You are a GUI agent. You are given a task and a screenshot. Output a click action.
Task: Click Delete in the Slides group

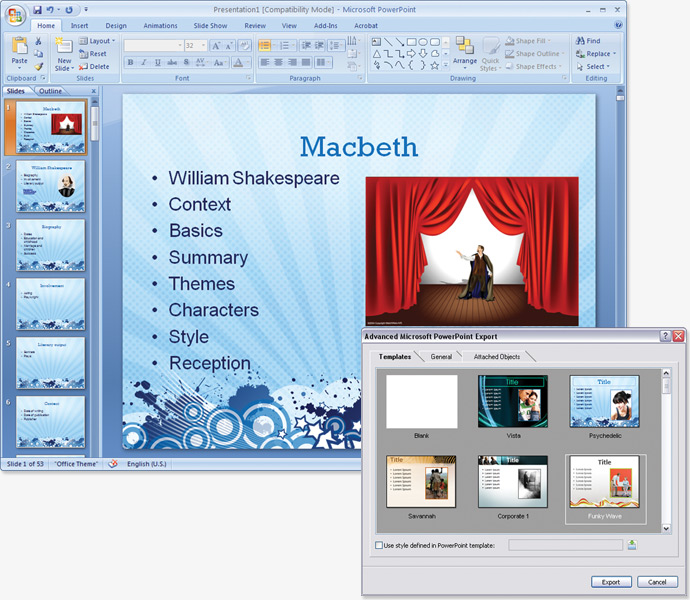pyautogui.click(x=94, y=66)
